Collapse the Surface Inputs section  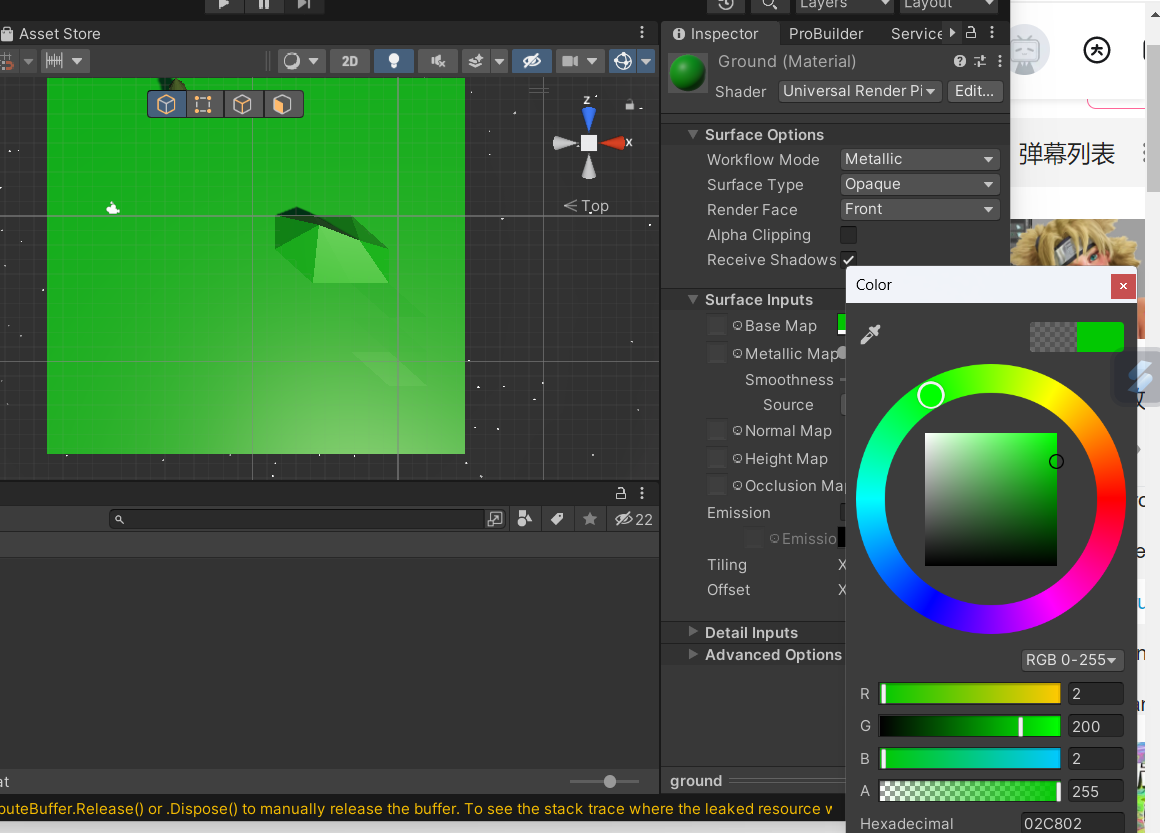click(x=692, y=300)
